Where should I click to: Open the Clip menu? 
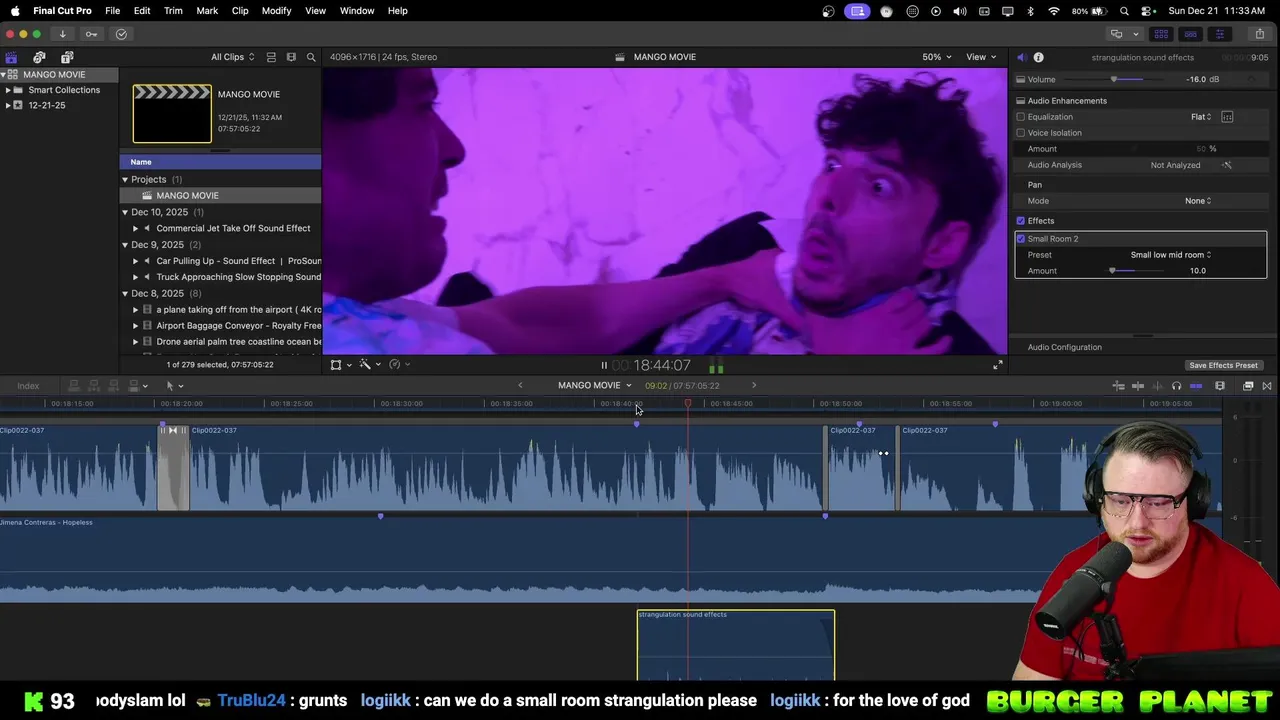(240, 11)
